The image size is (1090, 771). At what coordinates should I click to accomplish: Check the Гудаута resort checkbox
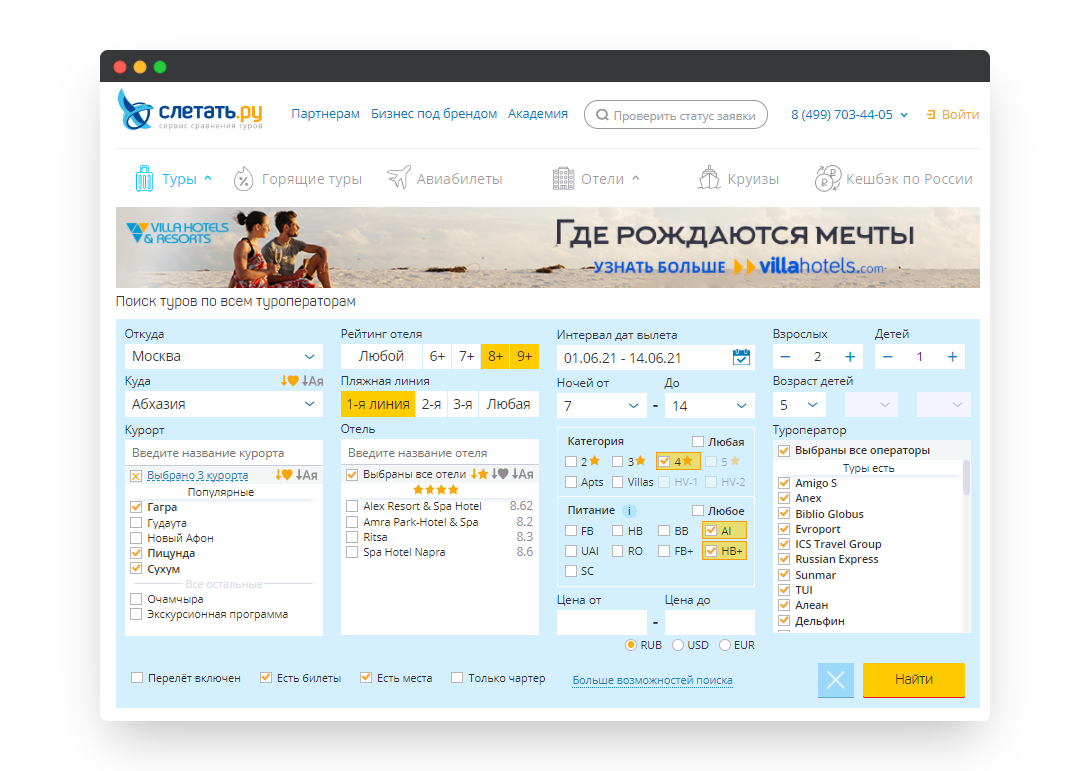pos(136,523)
